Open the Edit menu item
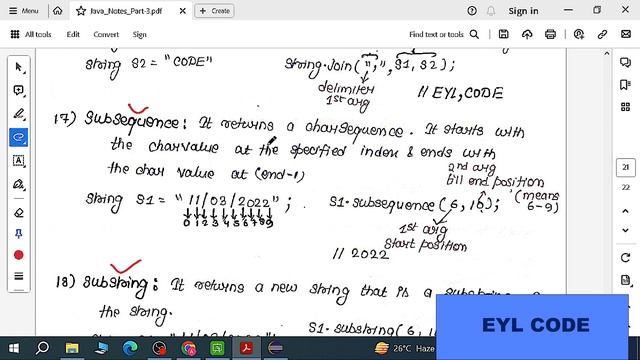Image resolution: width=640 pixels, height=360 pixels. click(73, 34)
